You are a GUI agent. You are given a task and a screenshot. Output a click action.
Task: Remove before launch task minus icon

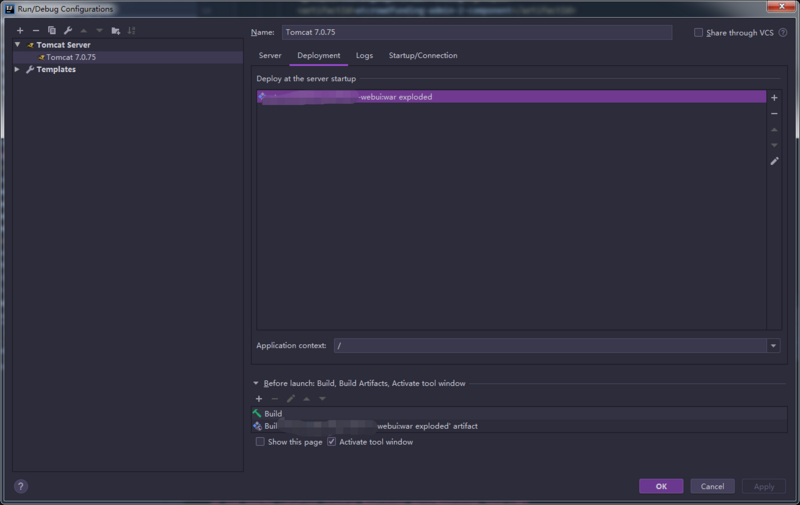[274, 398]
